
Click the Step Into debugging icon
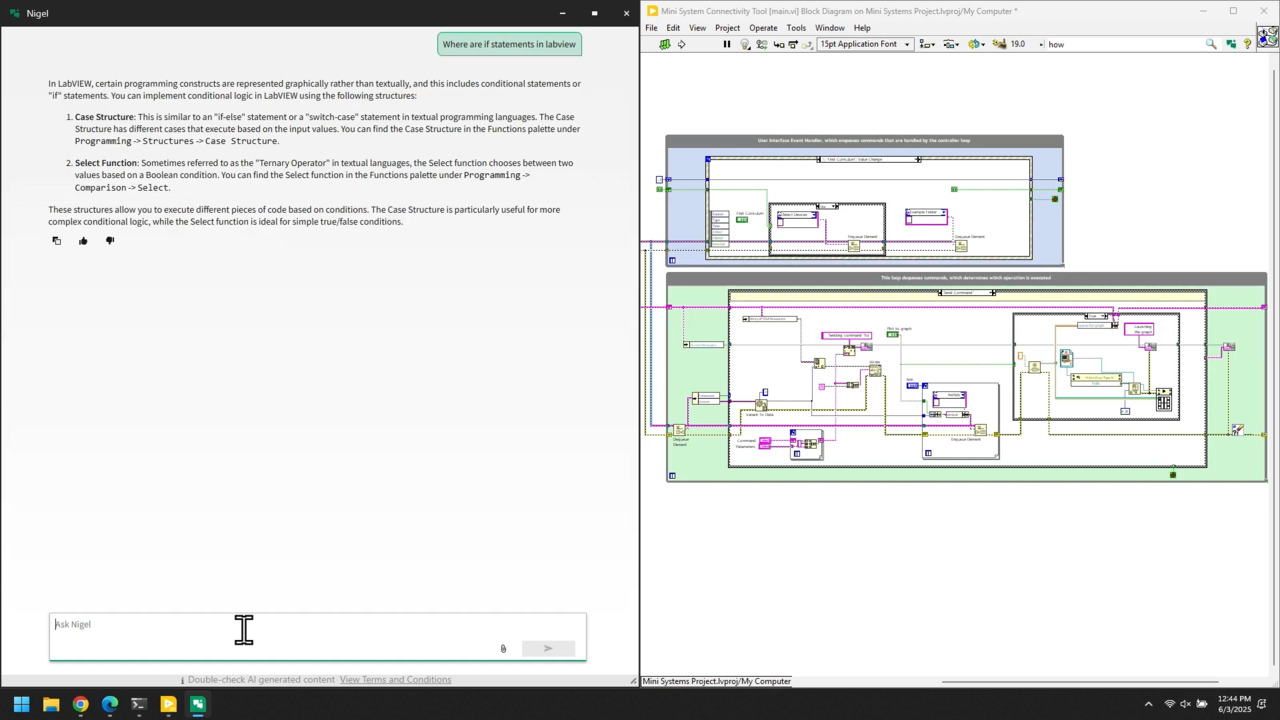pos(779,44)
